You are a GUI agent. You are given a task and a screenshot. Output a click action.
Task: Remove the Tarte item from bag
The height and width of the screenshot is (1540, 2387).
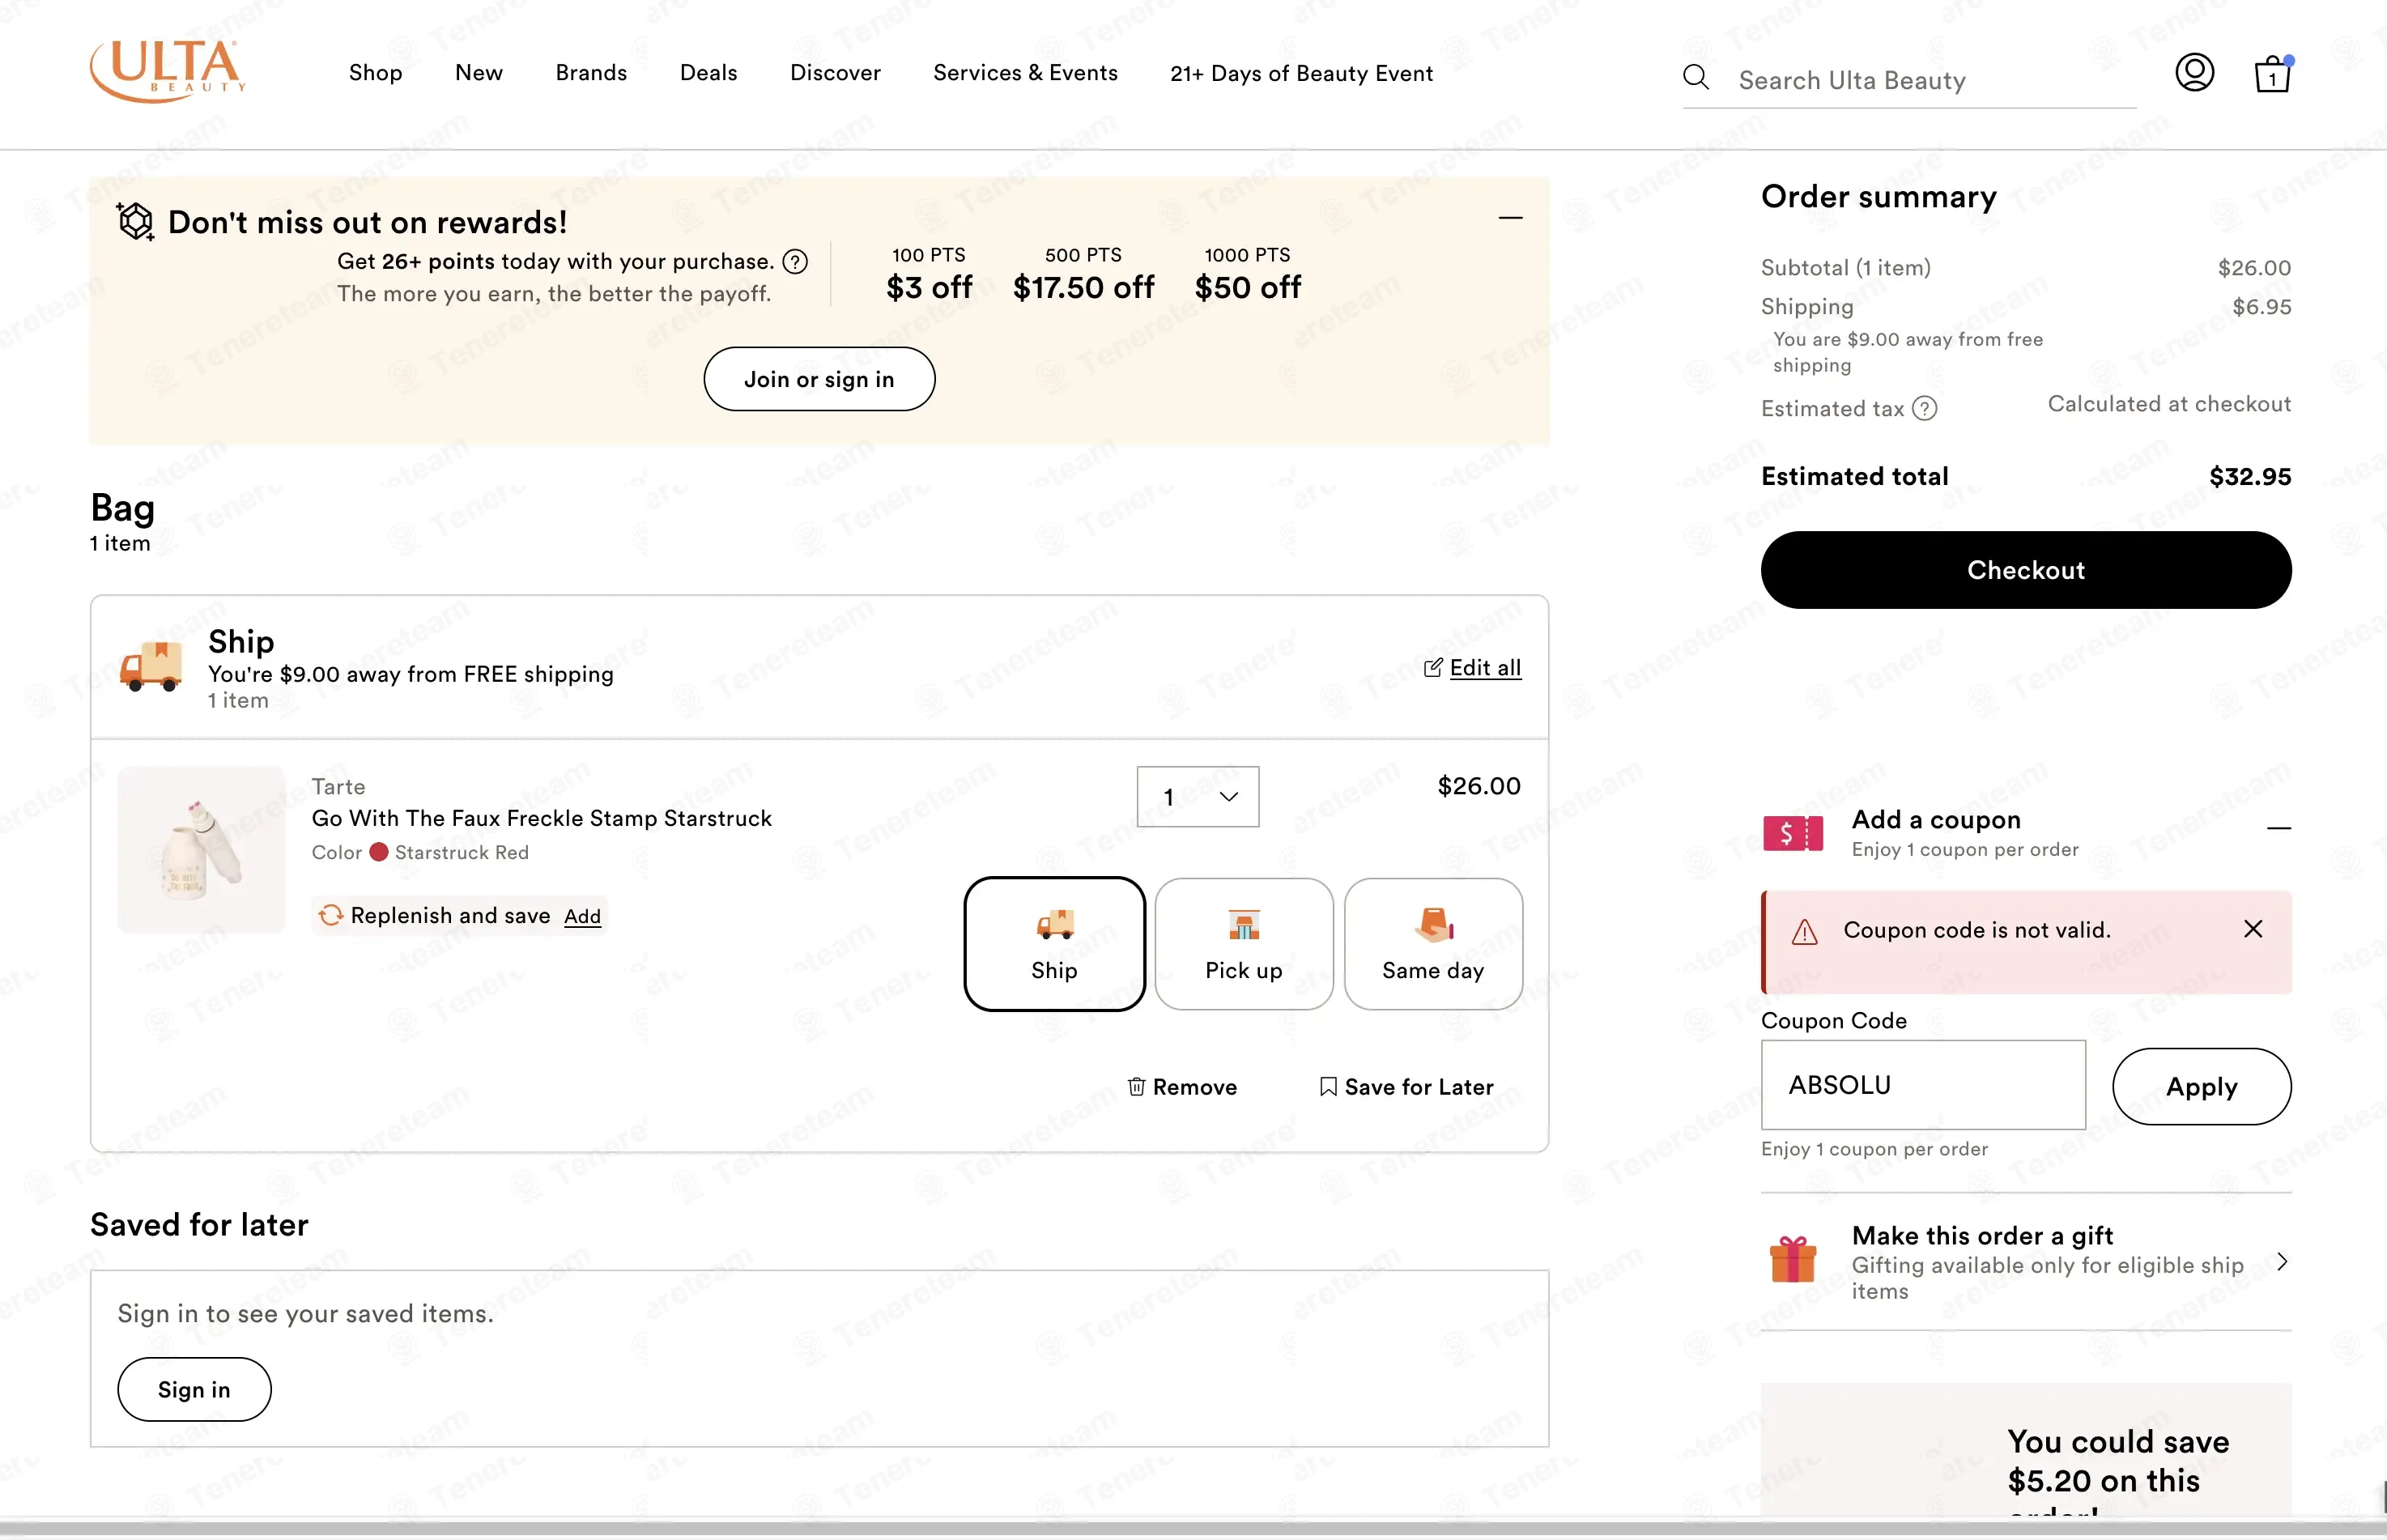(x=1183, y=1087)
